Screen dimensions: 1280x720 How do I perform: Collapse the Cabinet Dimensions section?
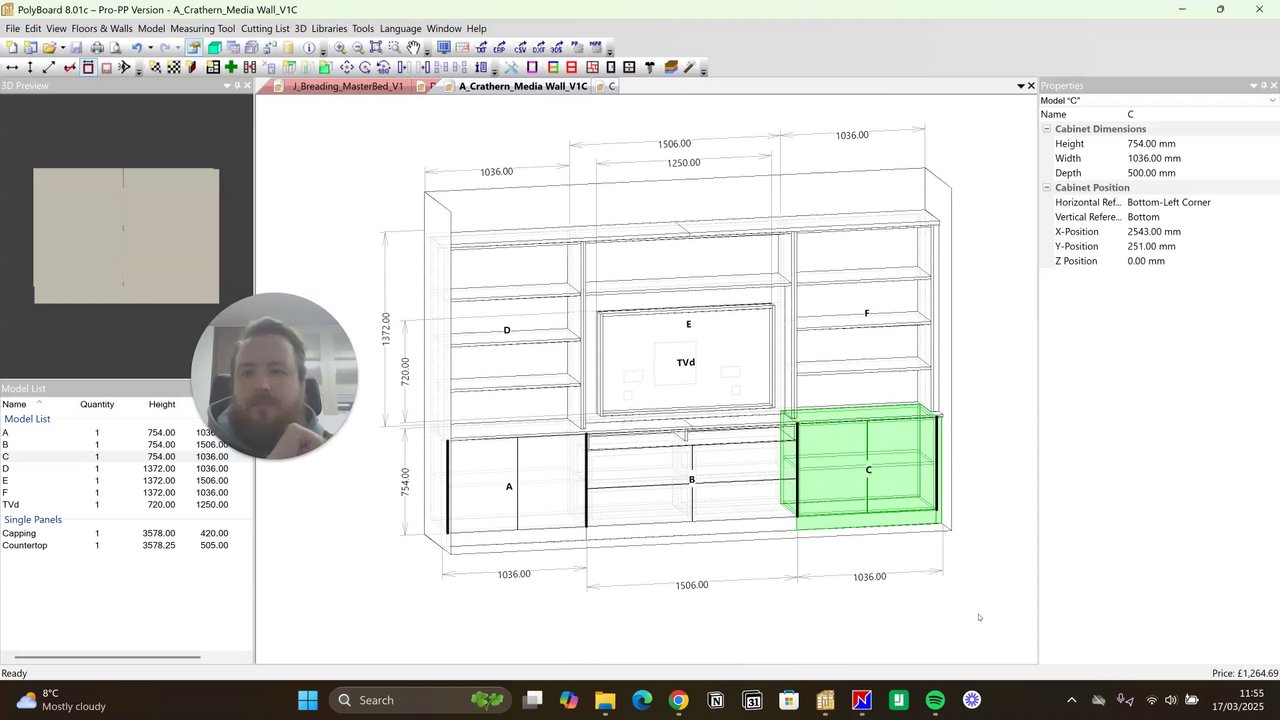click(1047, 129)
